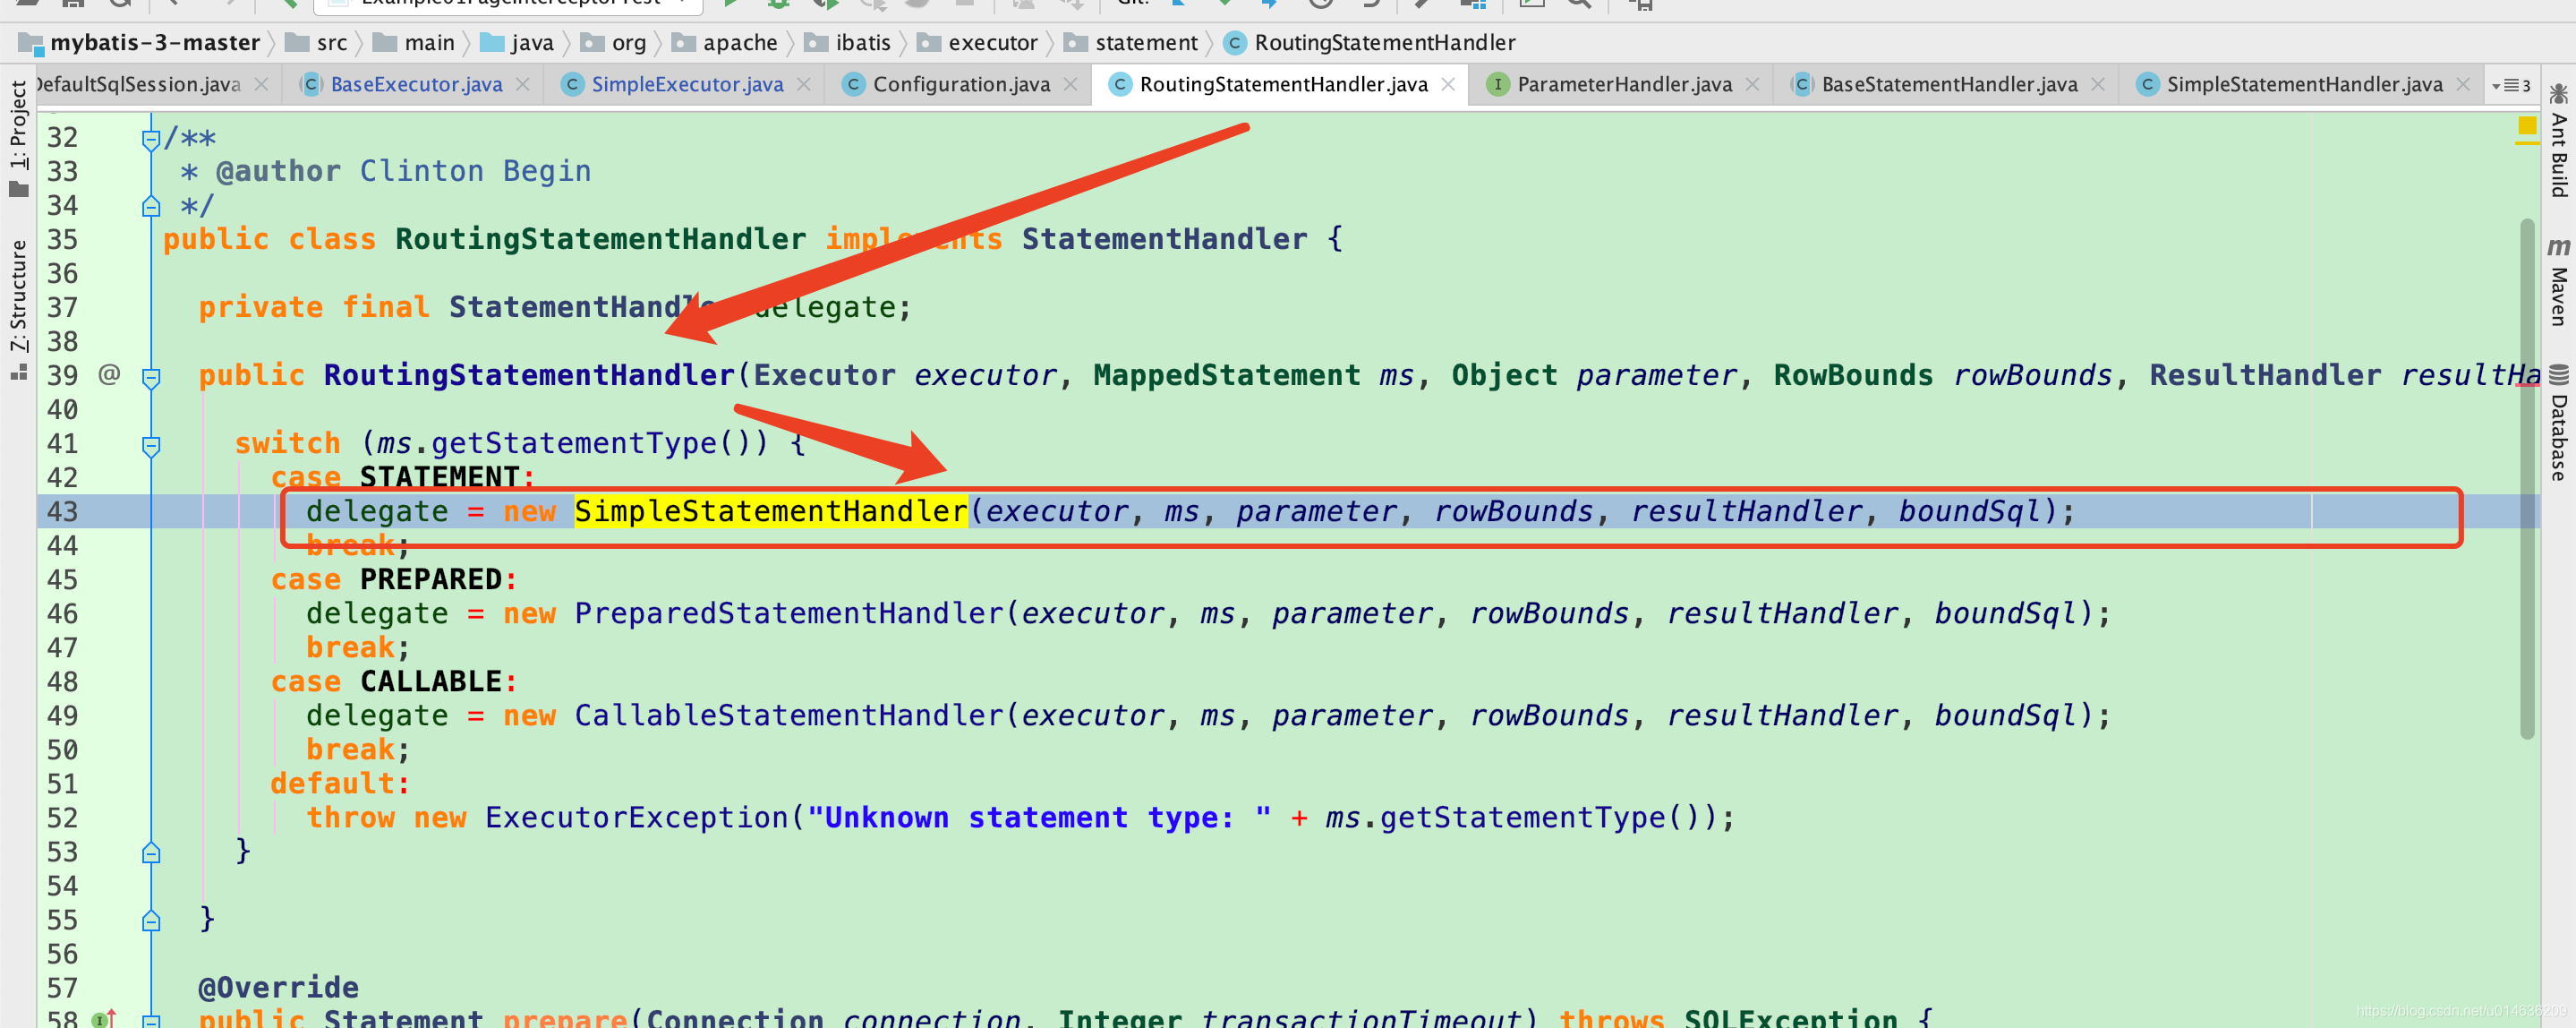Open the Project tool window
This screenshot has width=2576, height=1028.
[18, 139]
